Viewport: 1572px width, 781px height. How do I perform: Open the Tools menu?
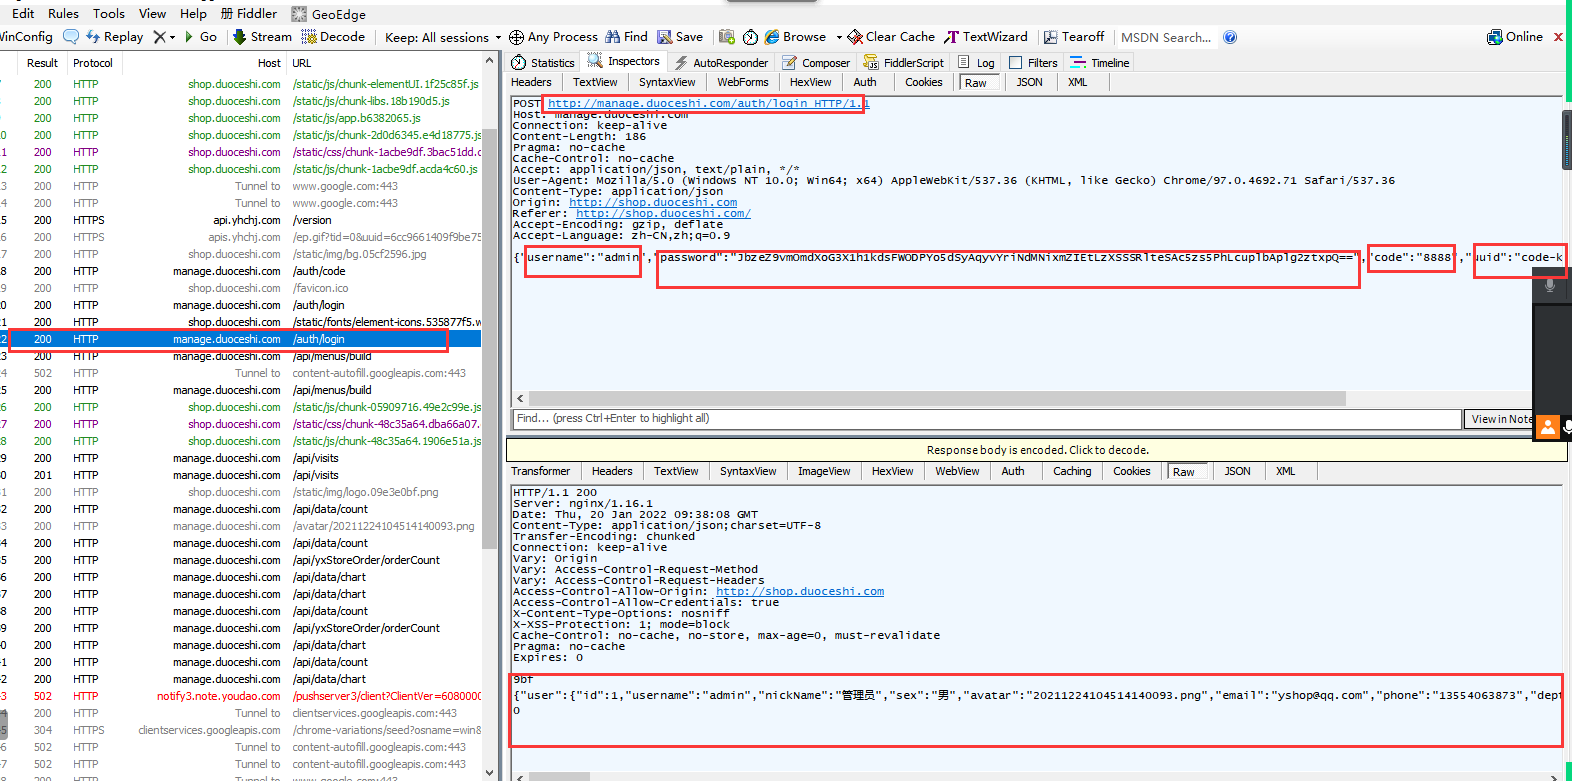coord(109,13)
